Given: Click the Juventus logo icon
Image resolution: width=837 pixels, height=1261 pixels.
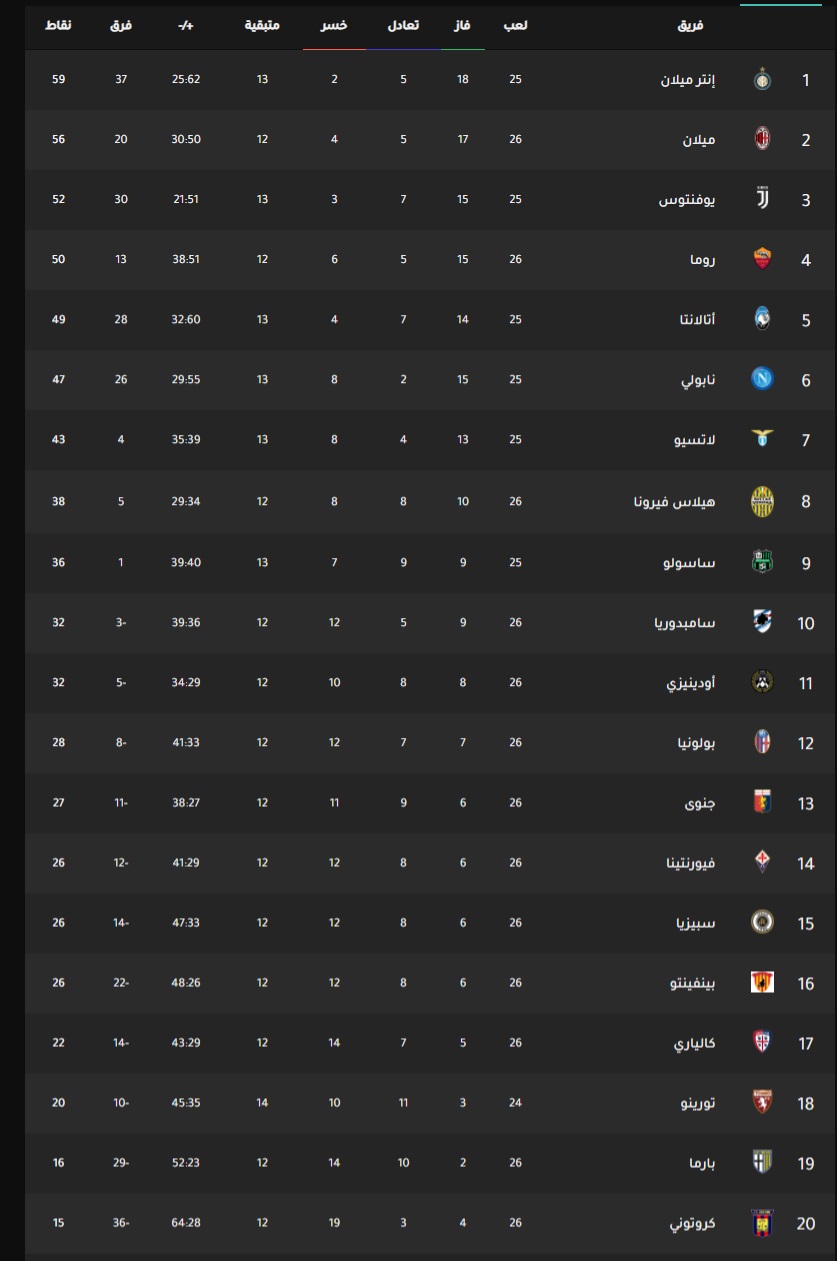Looking at the screenshot, I should [x=762, y=199].
